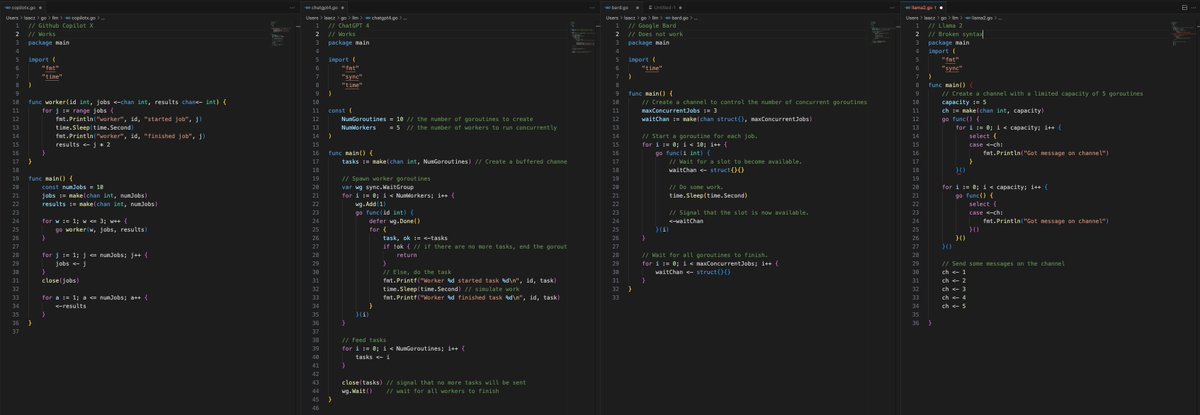The image size is (1200, 415).
Task: Click 'bard.go' breadcrumb file segment
Action: [x=675, y=19]
